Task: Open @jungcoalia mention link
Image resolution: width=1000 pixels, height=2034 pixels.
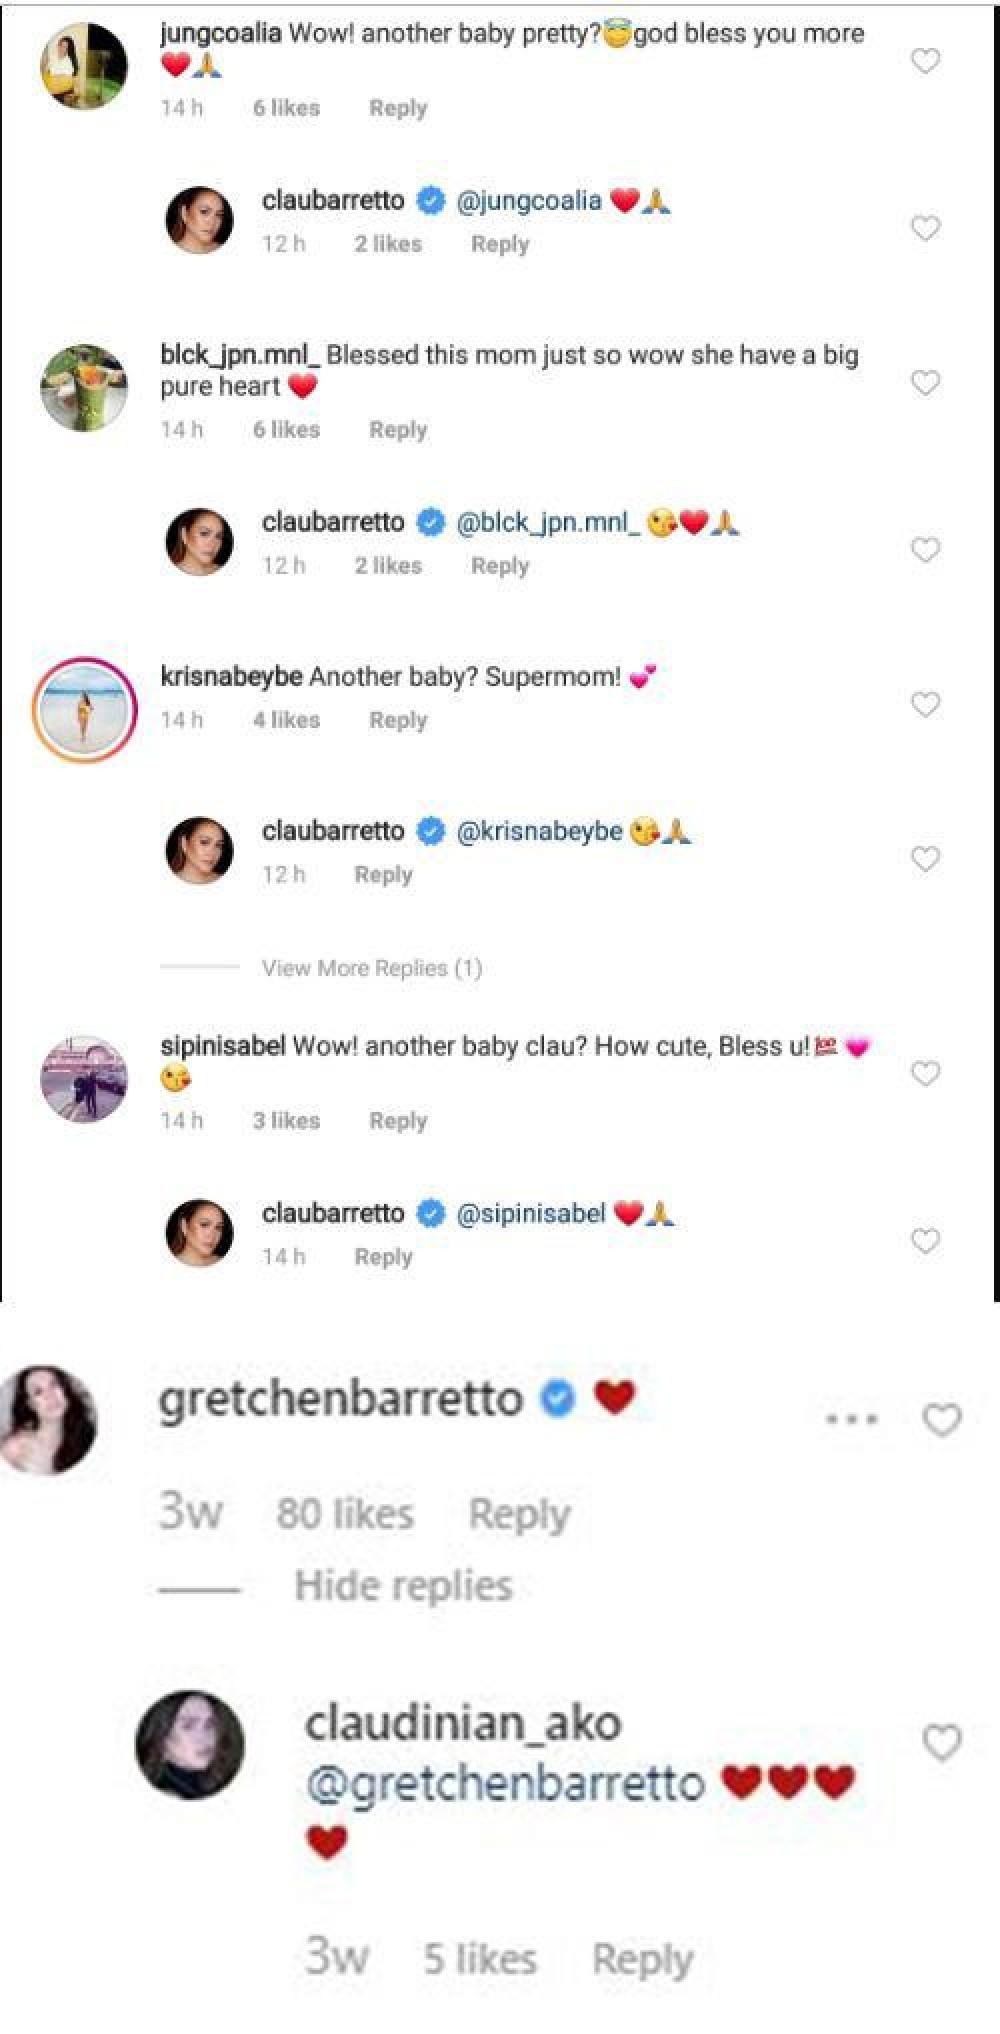Action: pyautogui.click(x=529, y=201)
